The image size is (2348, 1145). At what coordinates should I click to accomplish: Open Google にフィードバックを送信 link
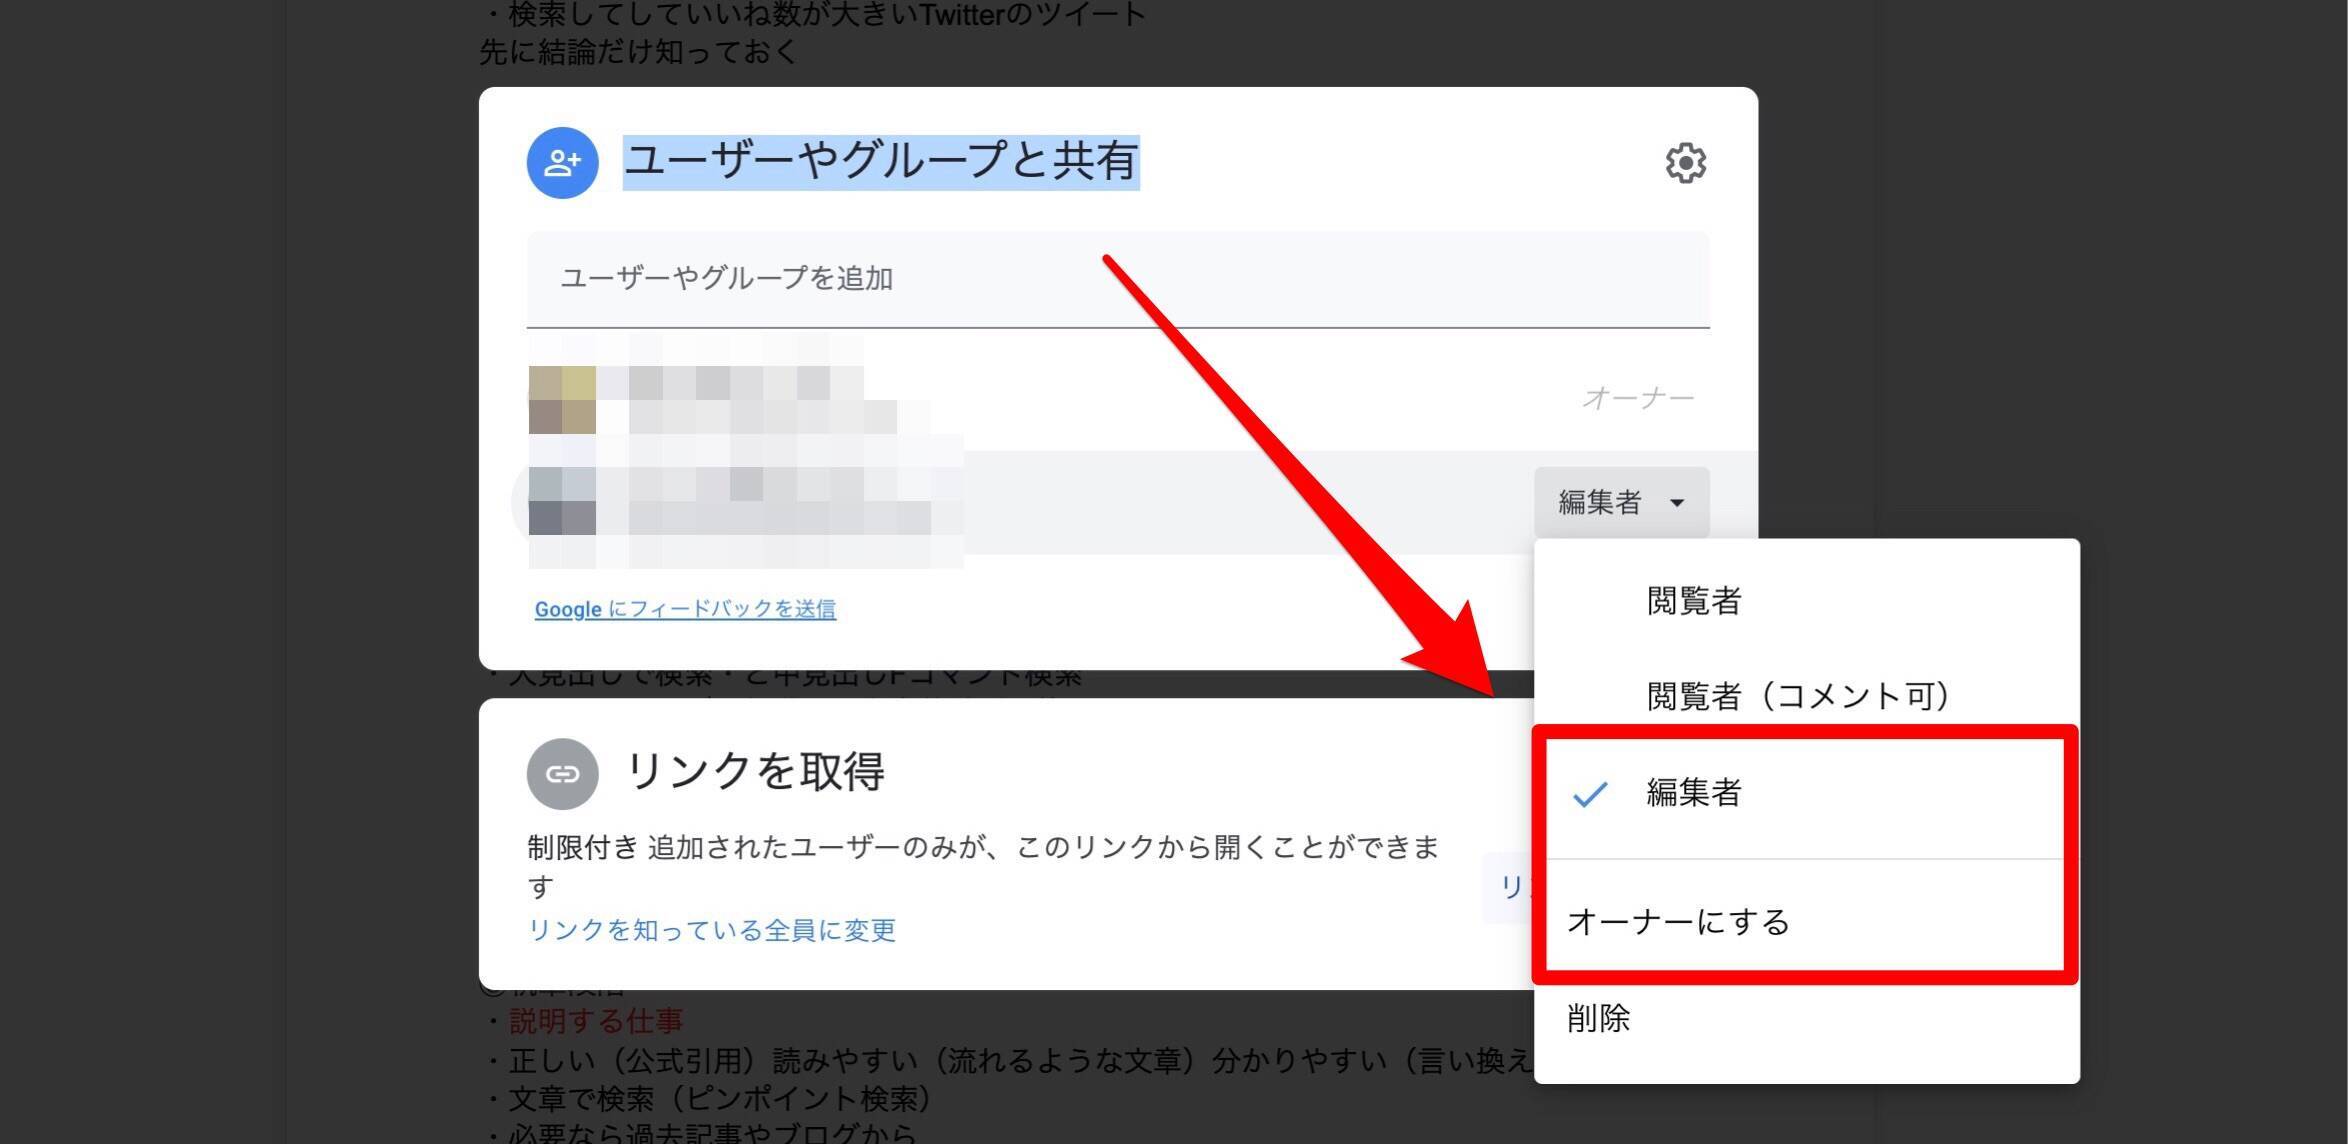point(685,609)
